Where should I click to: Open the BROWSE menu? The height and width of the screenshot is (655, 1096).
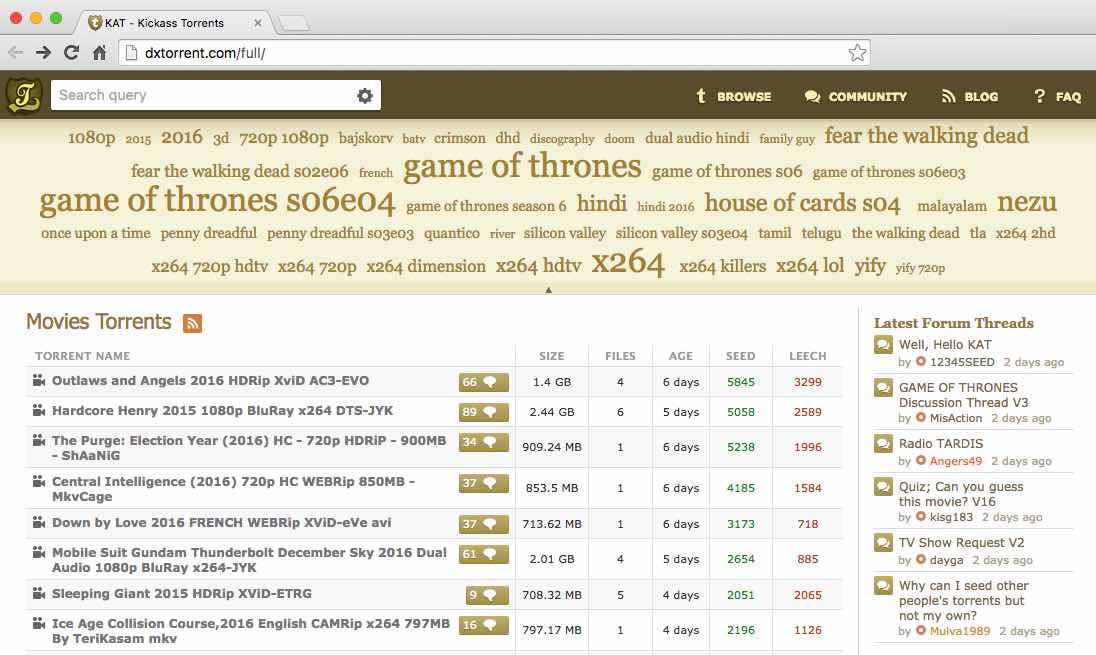click(x=733, y=96)
